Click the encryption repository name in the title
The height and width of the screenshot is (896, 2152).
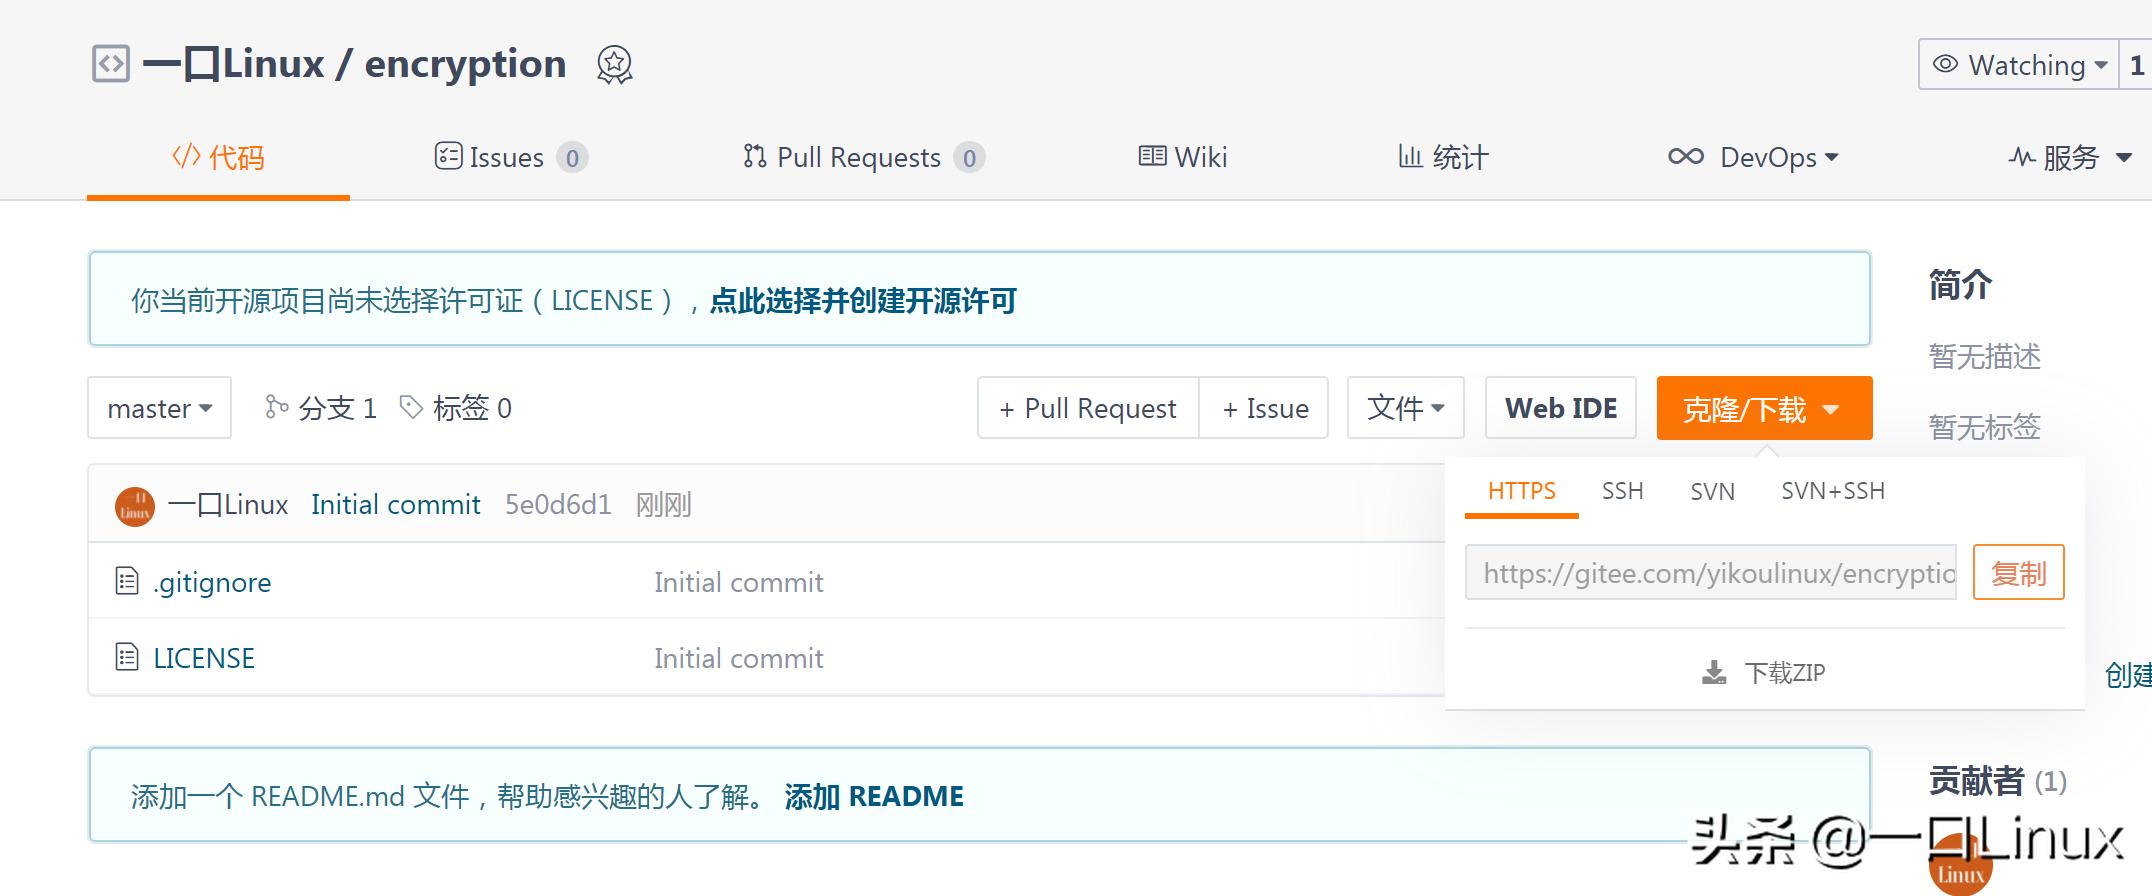coord(465,64)
